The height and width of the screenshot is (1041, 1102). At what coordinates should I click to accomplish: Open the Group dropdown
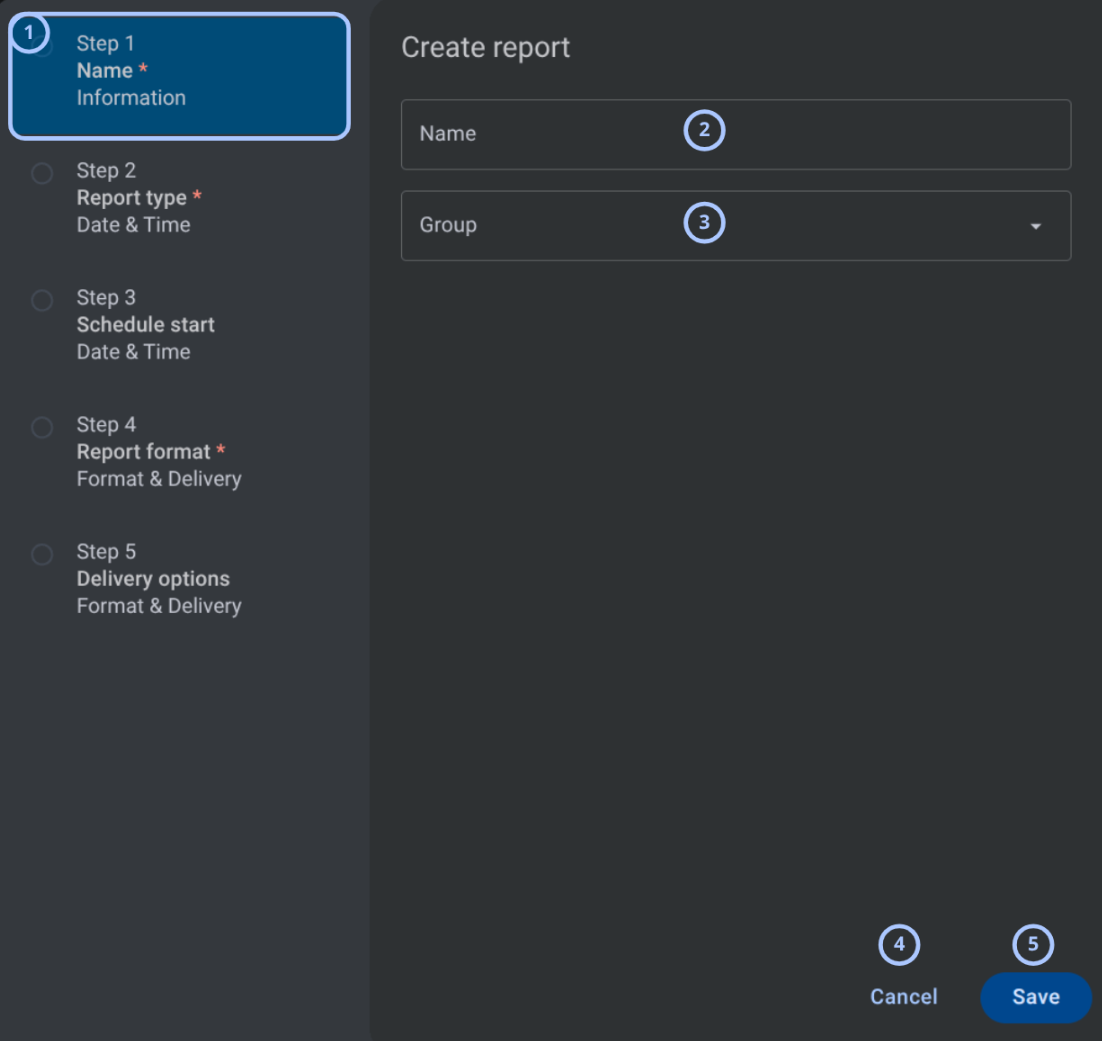point(736,226)
